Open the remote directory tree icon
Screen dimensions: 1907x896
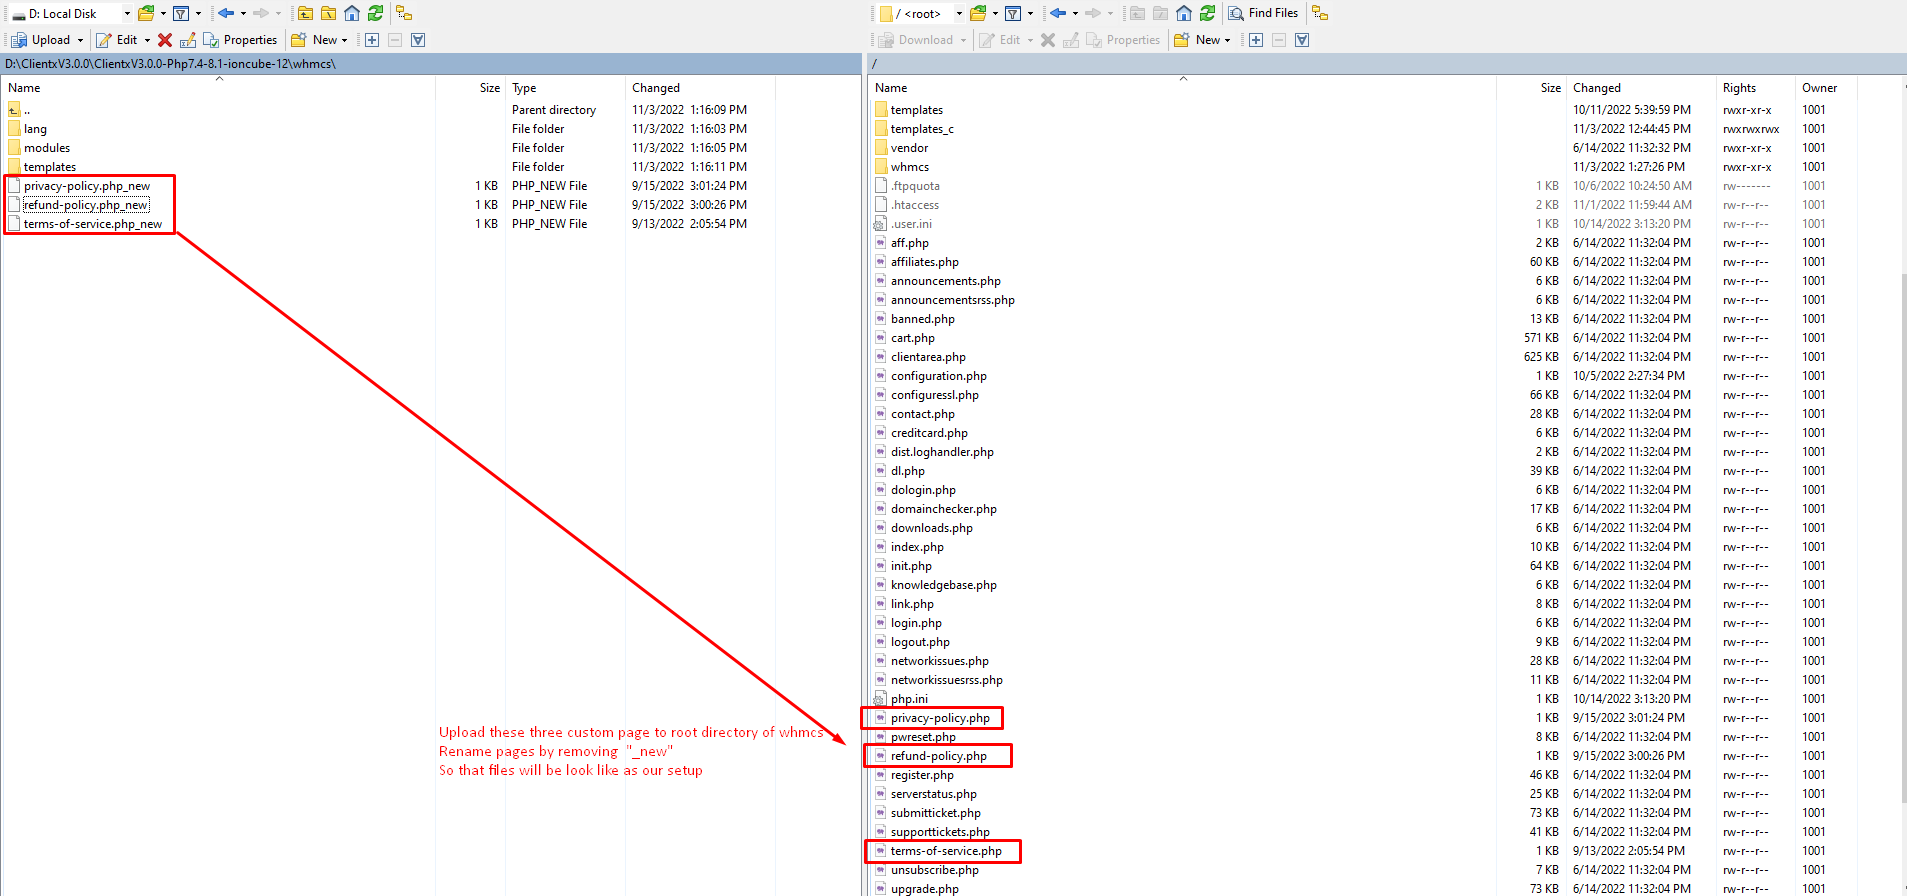[x=1320, y=13]
